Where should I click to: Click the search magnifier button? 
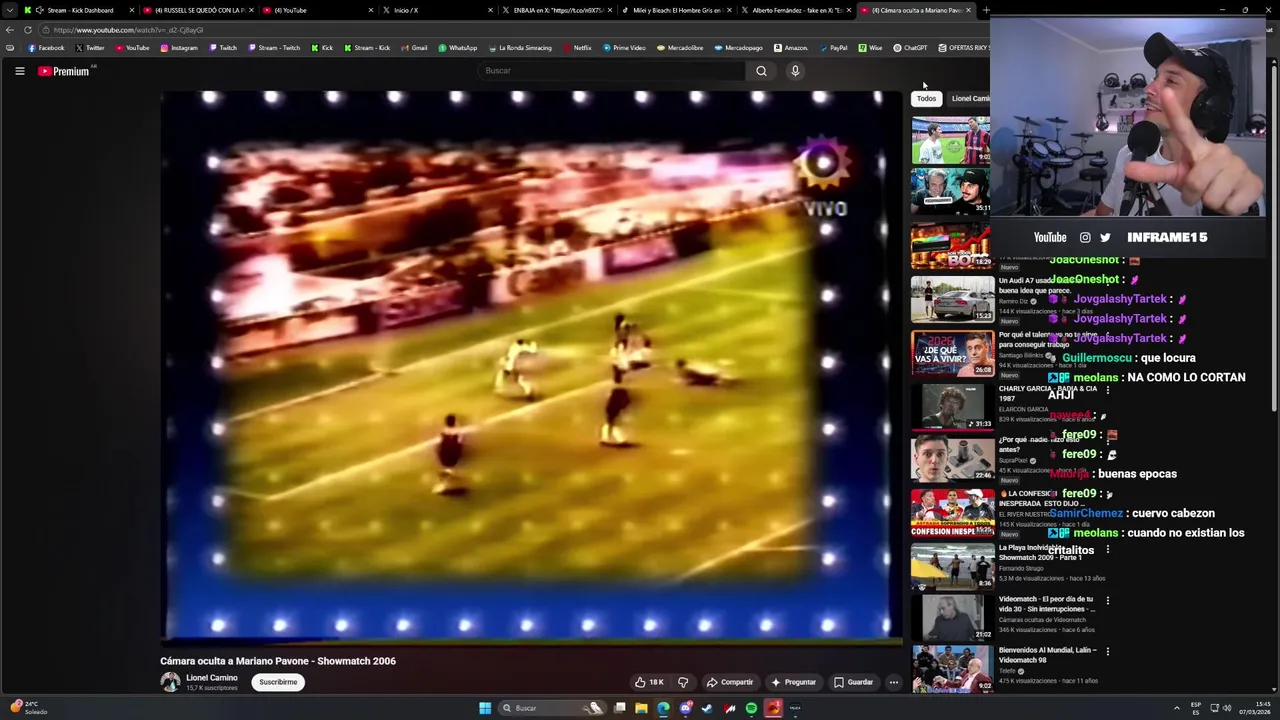(x=761, y=71)
